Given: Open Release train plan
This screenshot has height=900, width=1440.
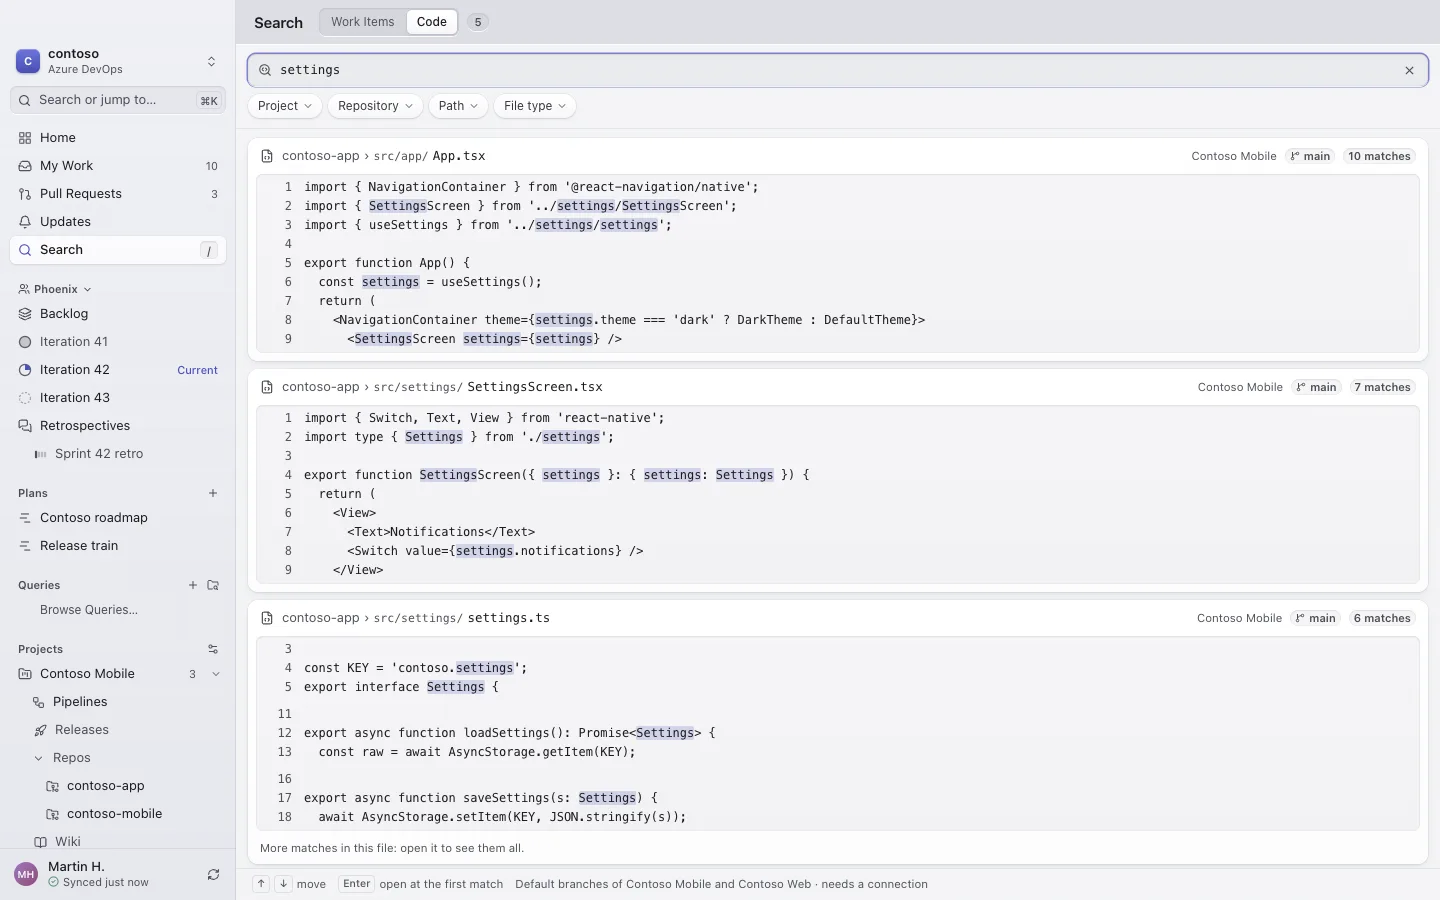Looking at the screenshot, I should [x=118, y=546].
